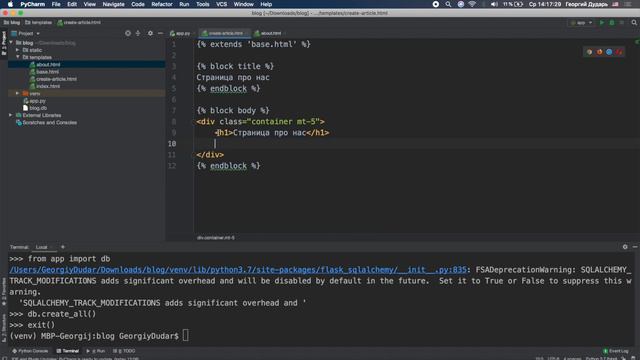640x360 pixels.
Task: Open preview in Safari browser icon
Action: pos(609,52)
